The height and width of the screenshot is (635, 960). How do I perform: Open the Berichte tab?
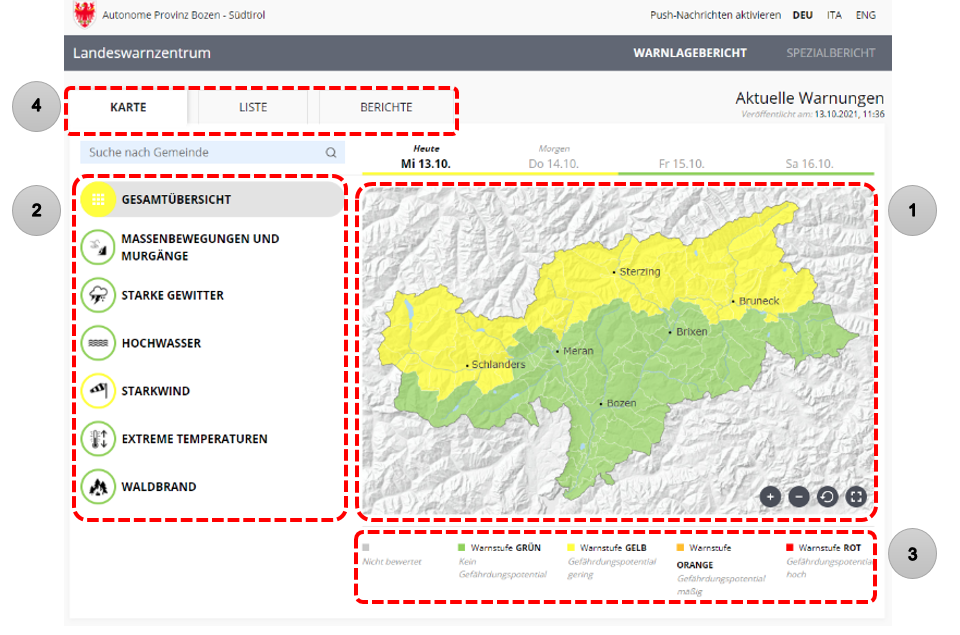coord(385,107)
